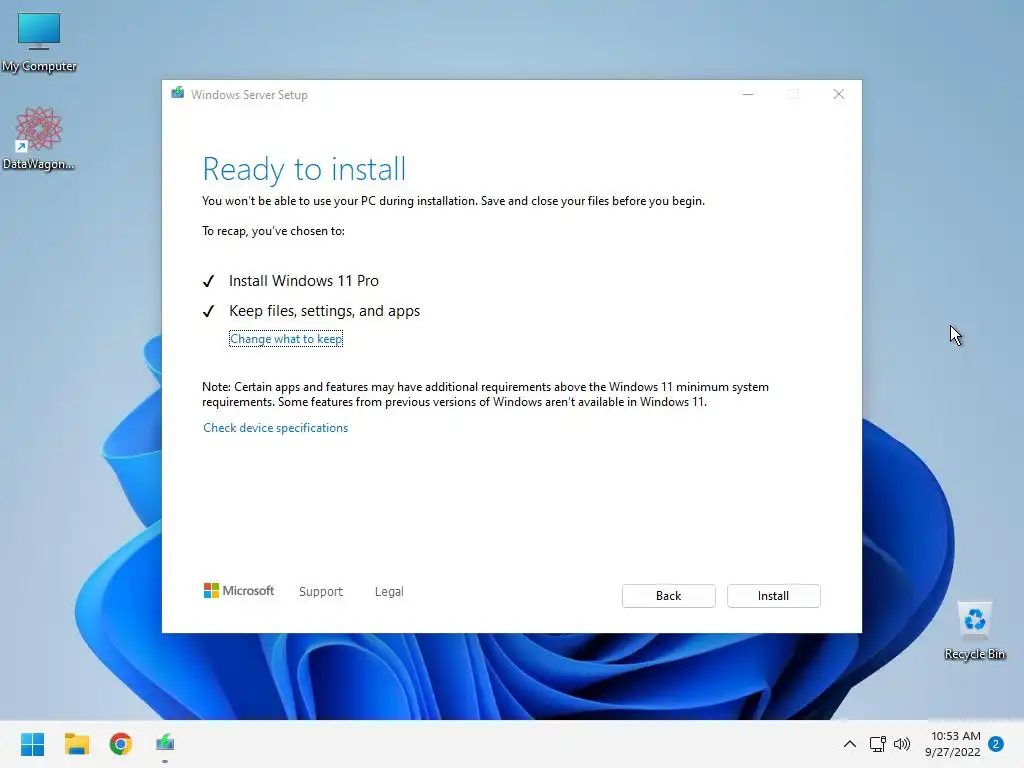Open the Windows Start menu
Image resolution: width=1024 pixels, height=768 pixels.
coord(33,744)
